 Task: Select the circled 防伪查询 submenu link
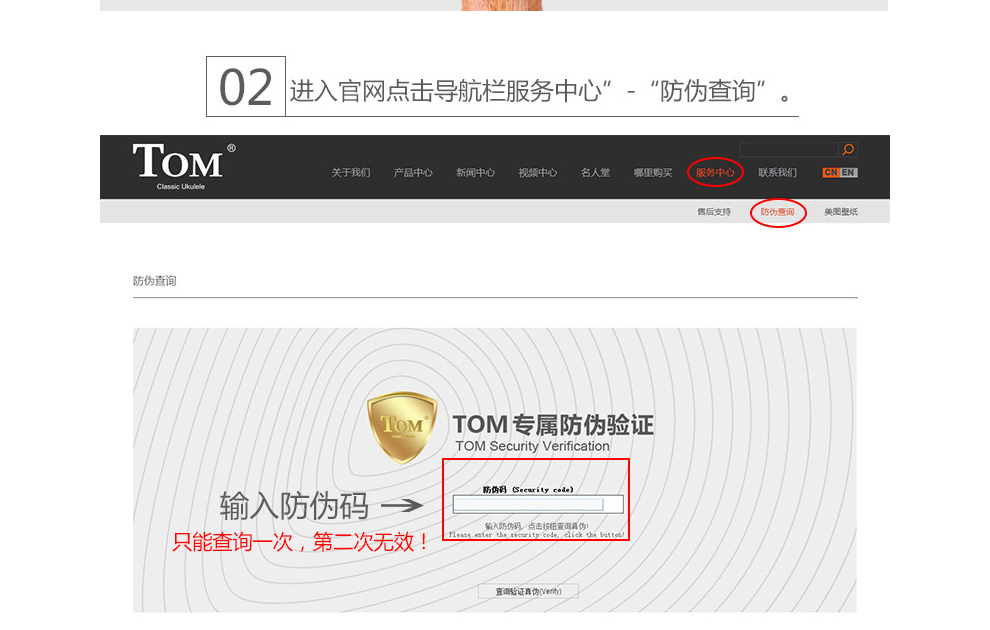[777, 211]
